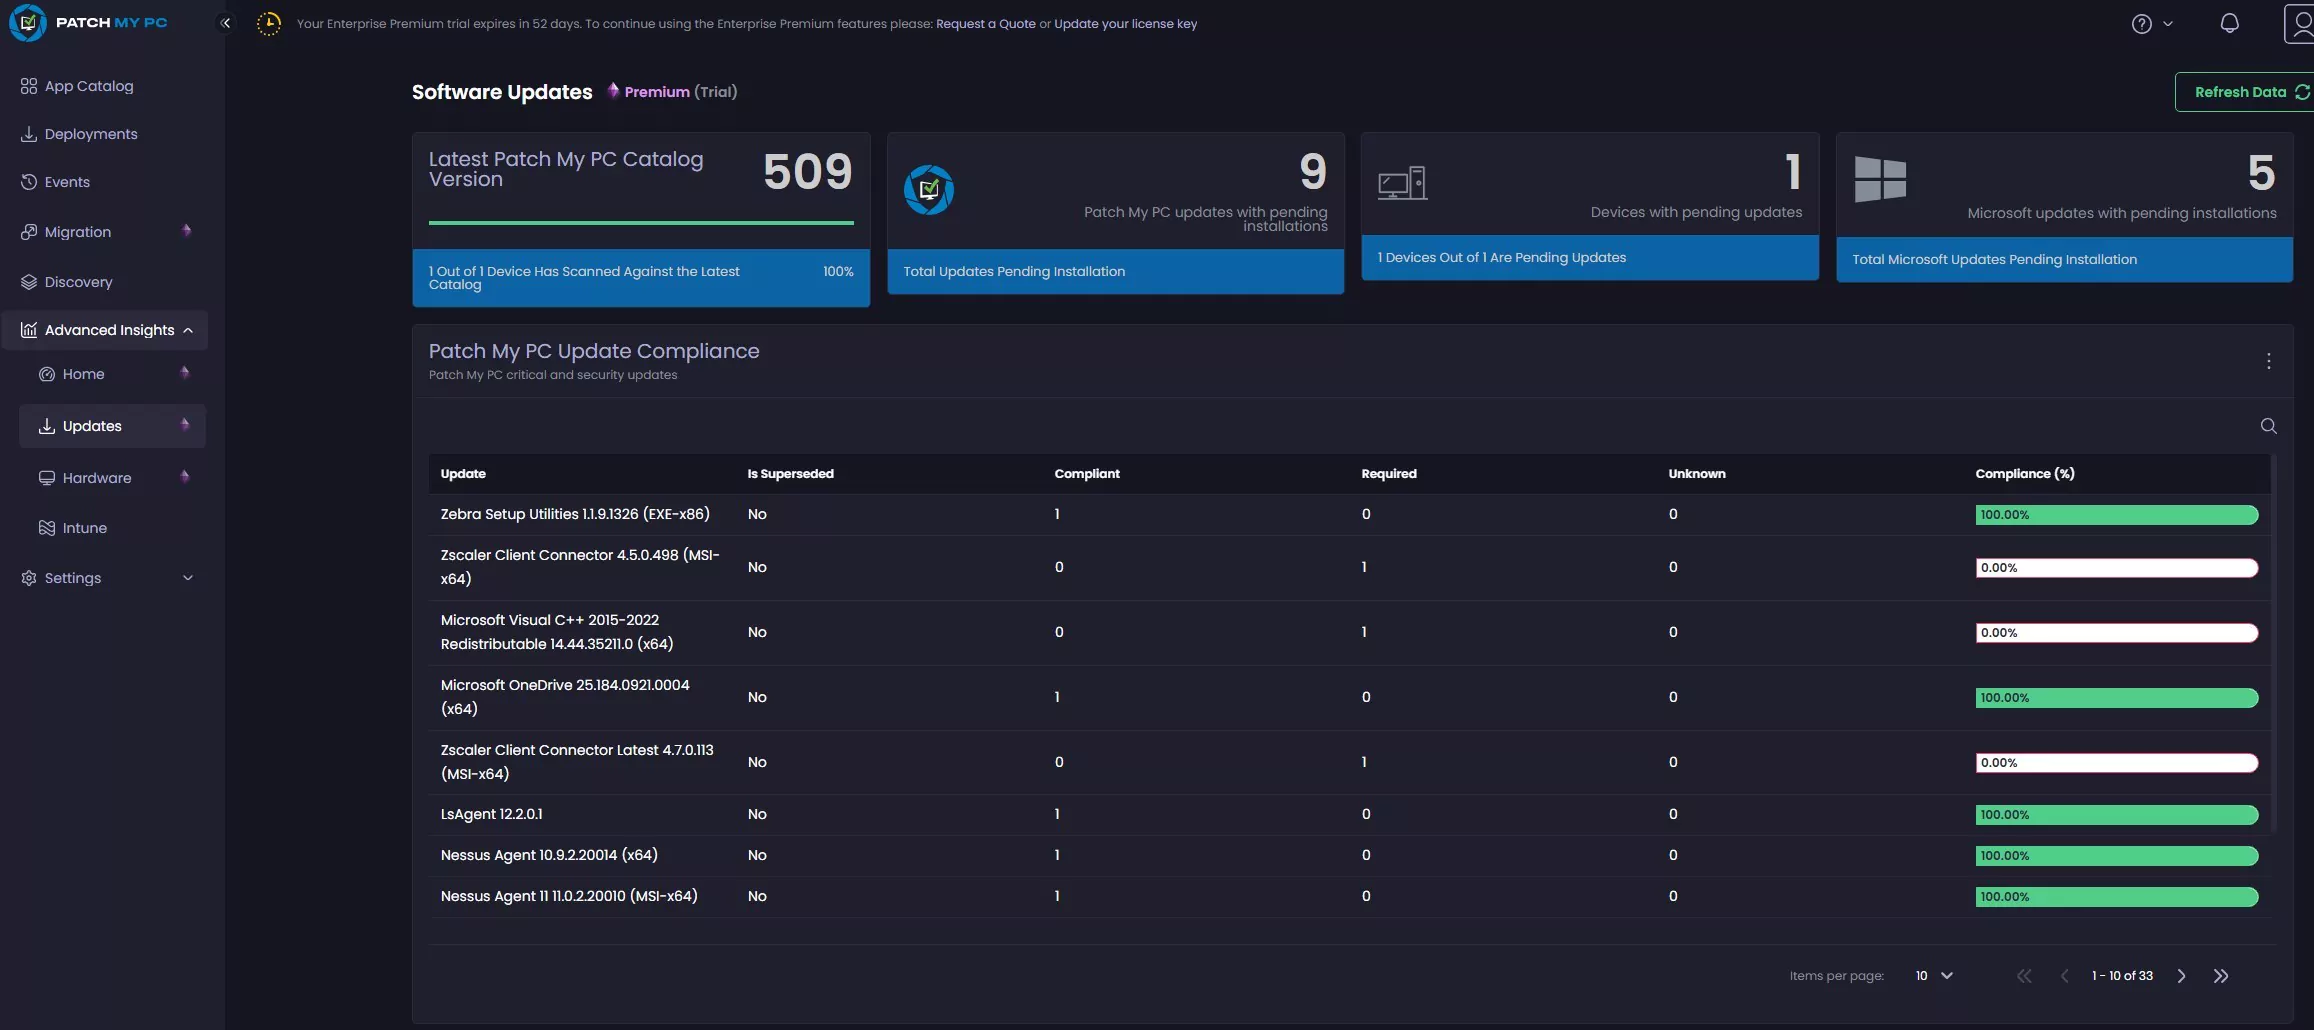Screen dimensions: 2314x1030
Task: Expand the Settings menu
Action: (107, 578)
